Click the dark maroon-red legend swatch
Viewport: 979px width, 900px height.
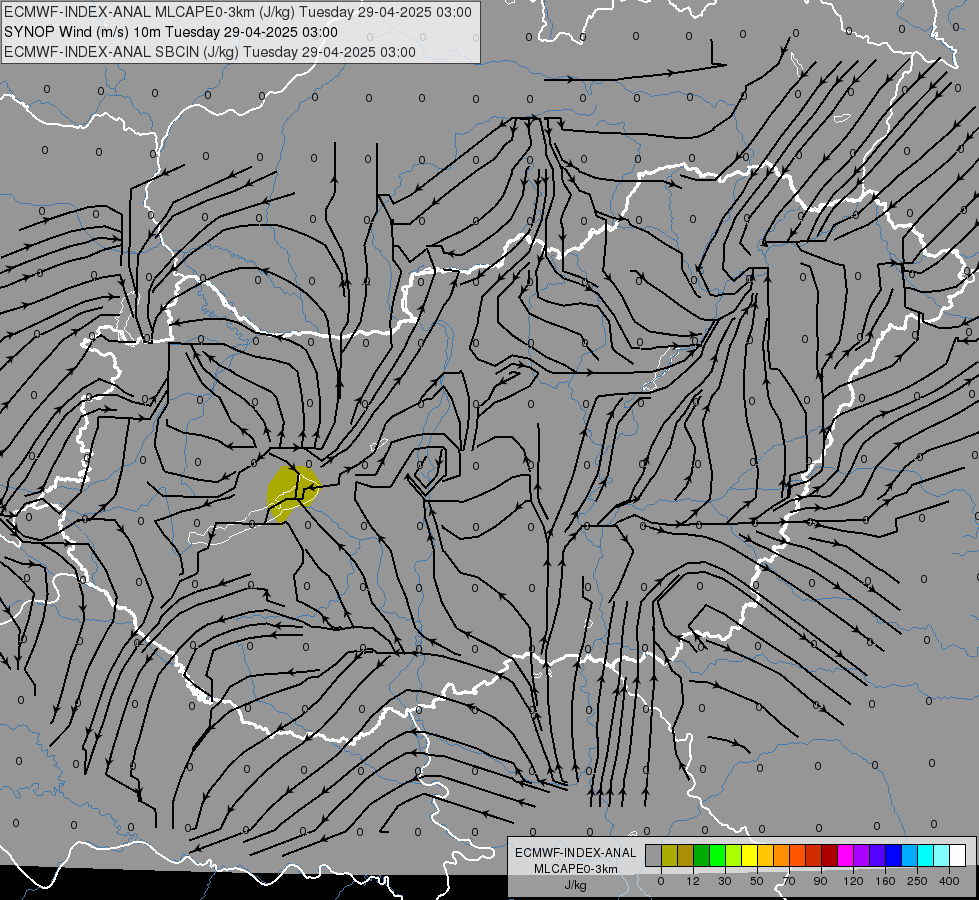click(830, 855)
